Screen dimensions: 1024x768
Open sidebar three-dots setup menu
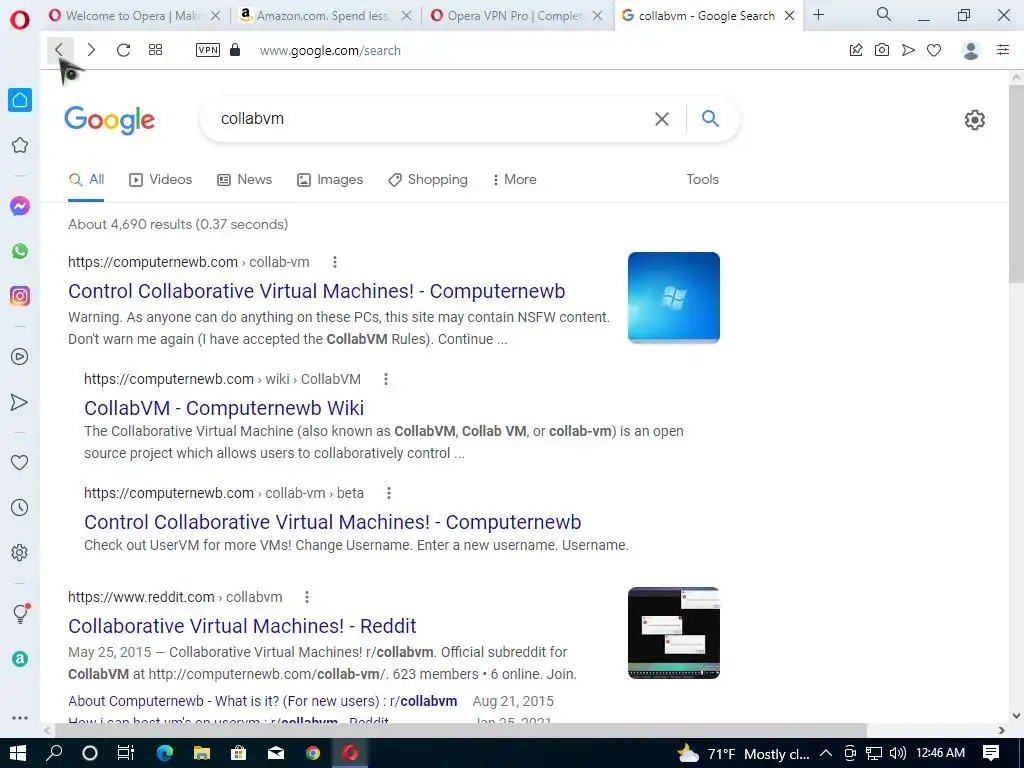20,718
